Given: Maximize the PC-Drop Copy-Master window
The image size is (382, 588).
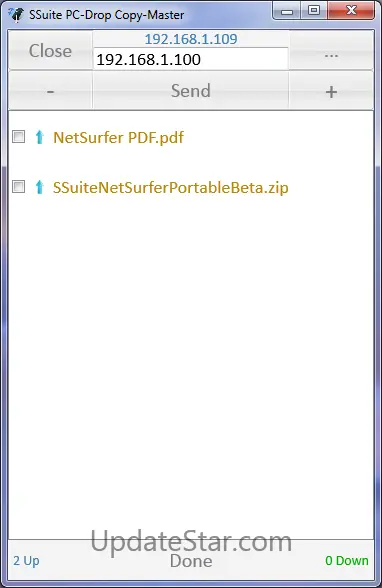Looking at the screenshot, I should point(314,10).
